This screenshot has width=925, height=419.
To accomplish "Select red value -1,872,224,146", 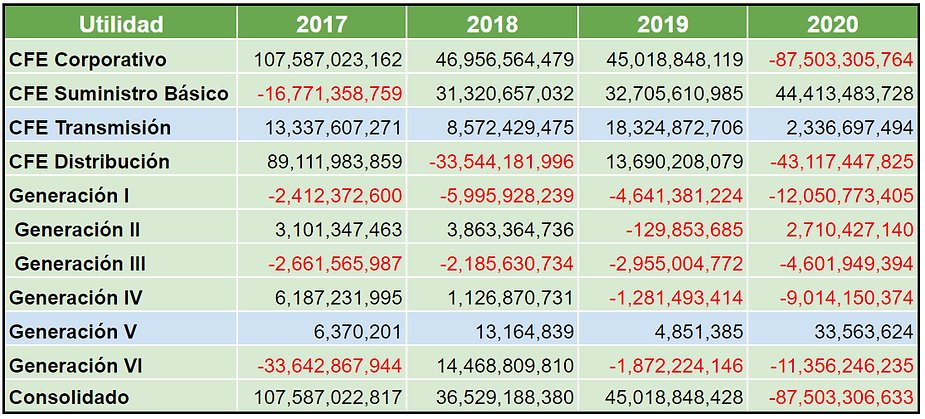I will (x=678, y=366).
